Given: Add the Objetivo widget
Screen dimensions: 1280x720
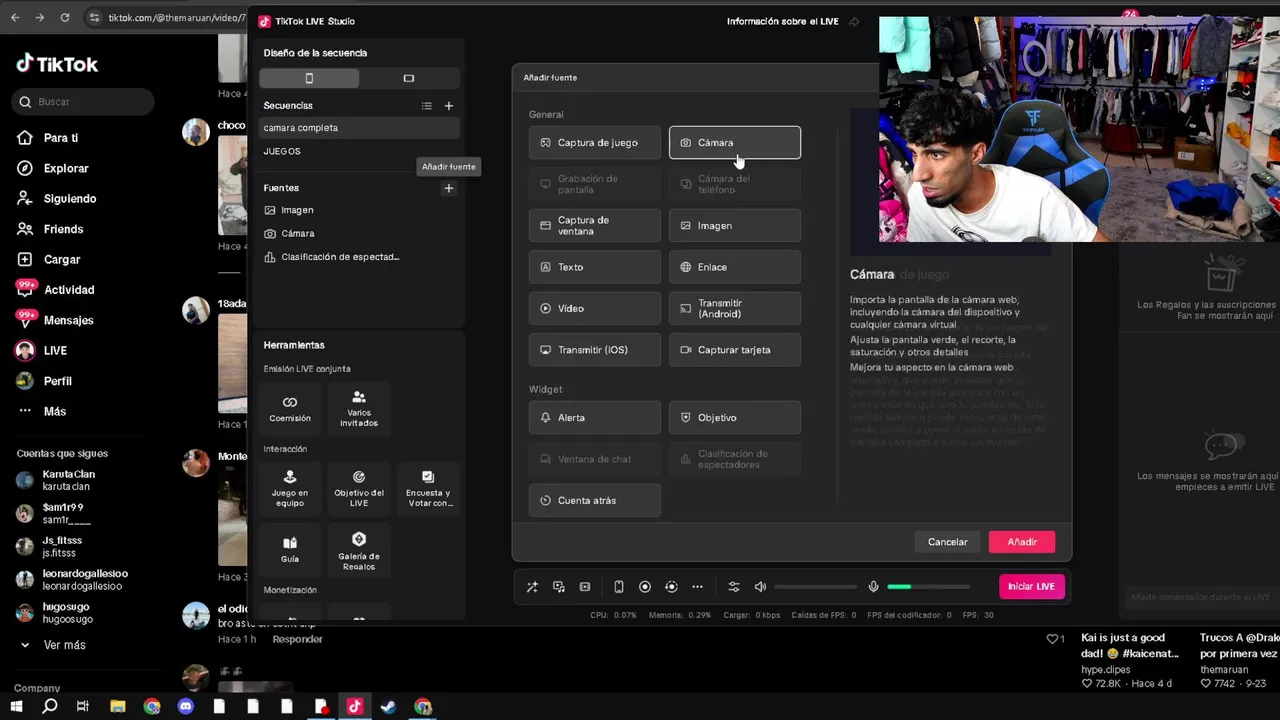Looking at the screenshot, I should [x=735, y=418].
